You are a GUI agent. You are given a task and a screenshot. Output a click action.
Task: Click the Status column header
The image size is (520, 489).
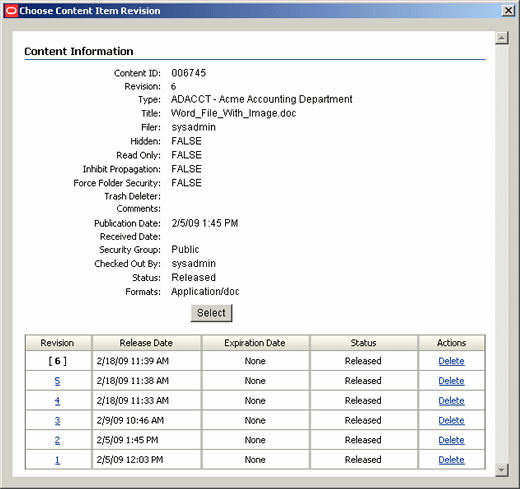[364, 343]
